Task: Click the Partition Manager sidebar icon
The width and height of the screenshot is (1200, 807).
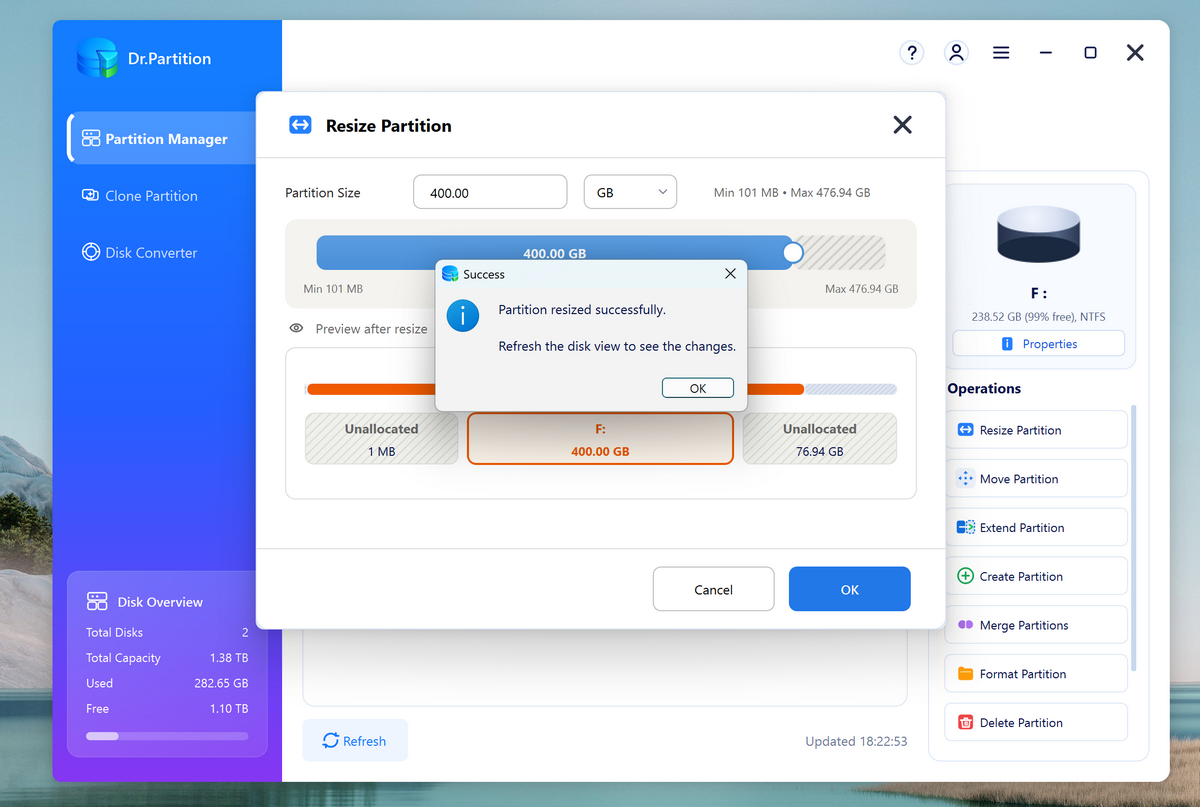Action: (91, 138)
